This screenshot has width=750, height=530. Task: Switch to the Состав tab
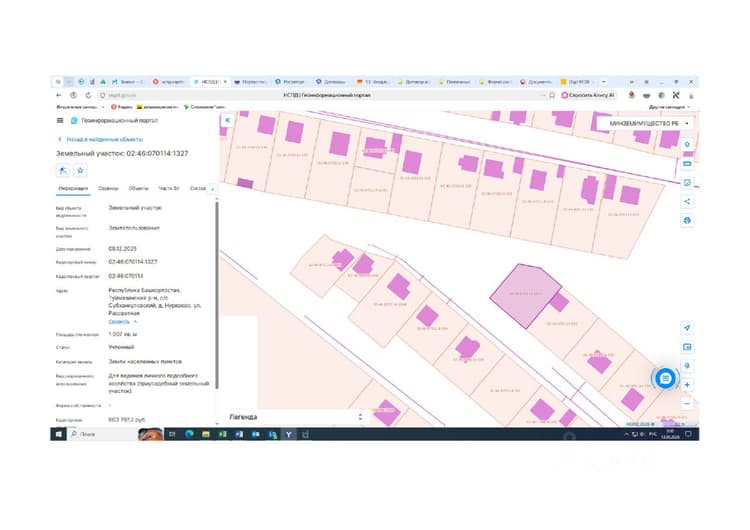click(198, 188)
